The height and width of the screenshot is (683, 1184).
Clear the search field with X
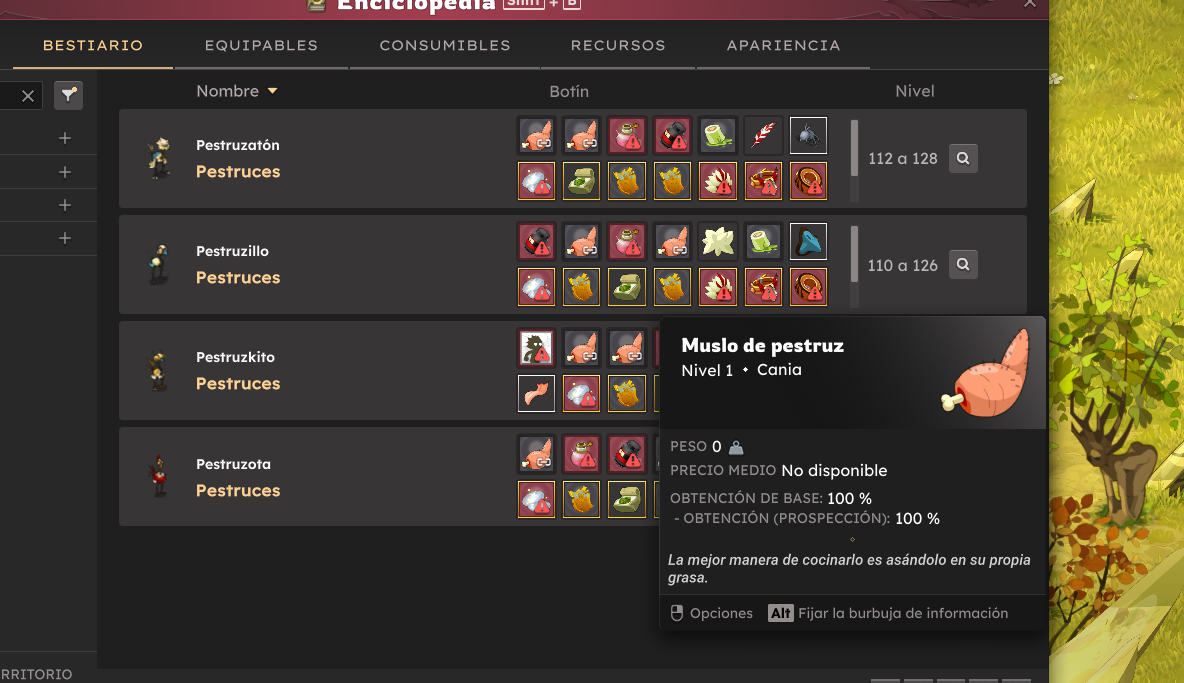tap(28, 96)
